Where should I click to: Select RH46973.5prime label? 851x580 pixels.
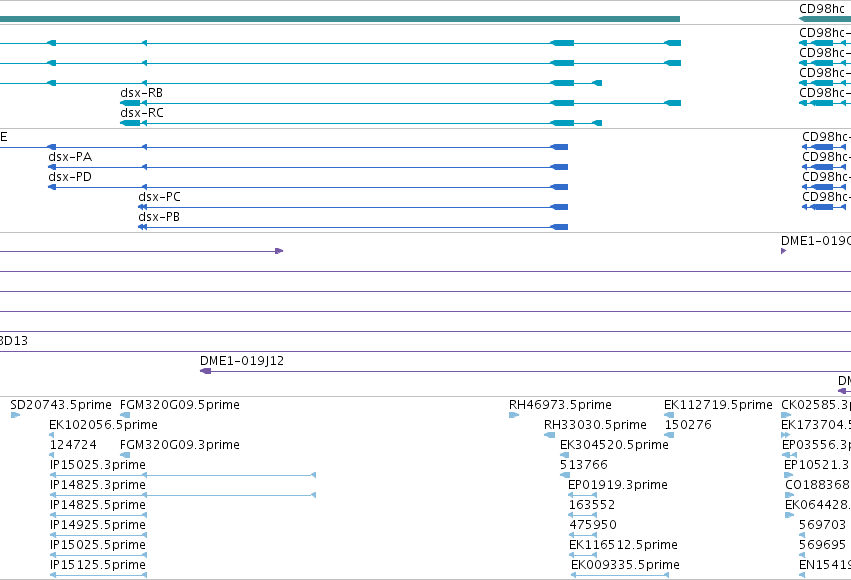[x=560, y=405]
